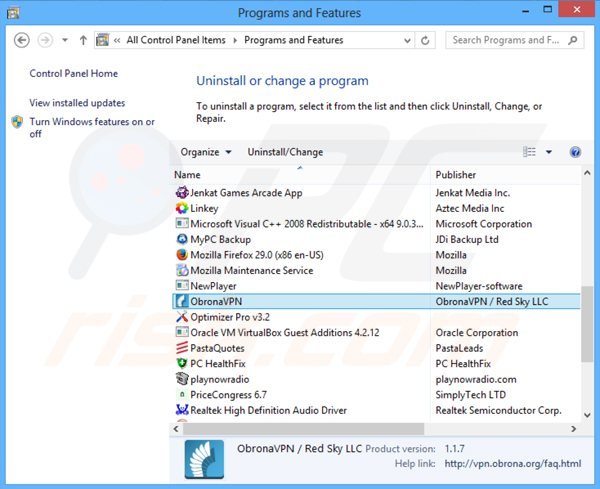Select Mozilla Firefox 29.0 (x86 en-US)
600x489 pixels.
257,255
